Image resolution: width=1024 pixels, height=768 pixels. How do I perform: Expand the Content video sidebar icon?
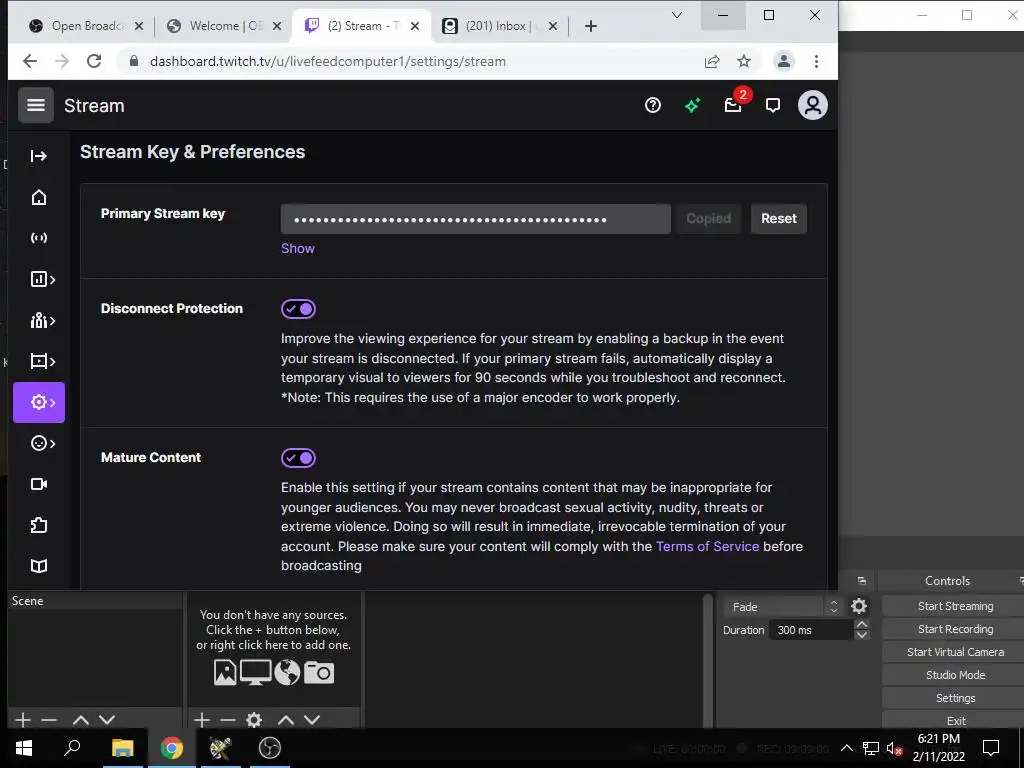42,362
